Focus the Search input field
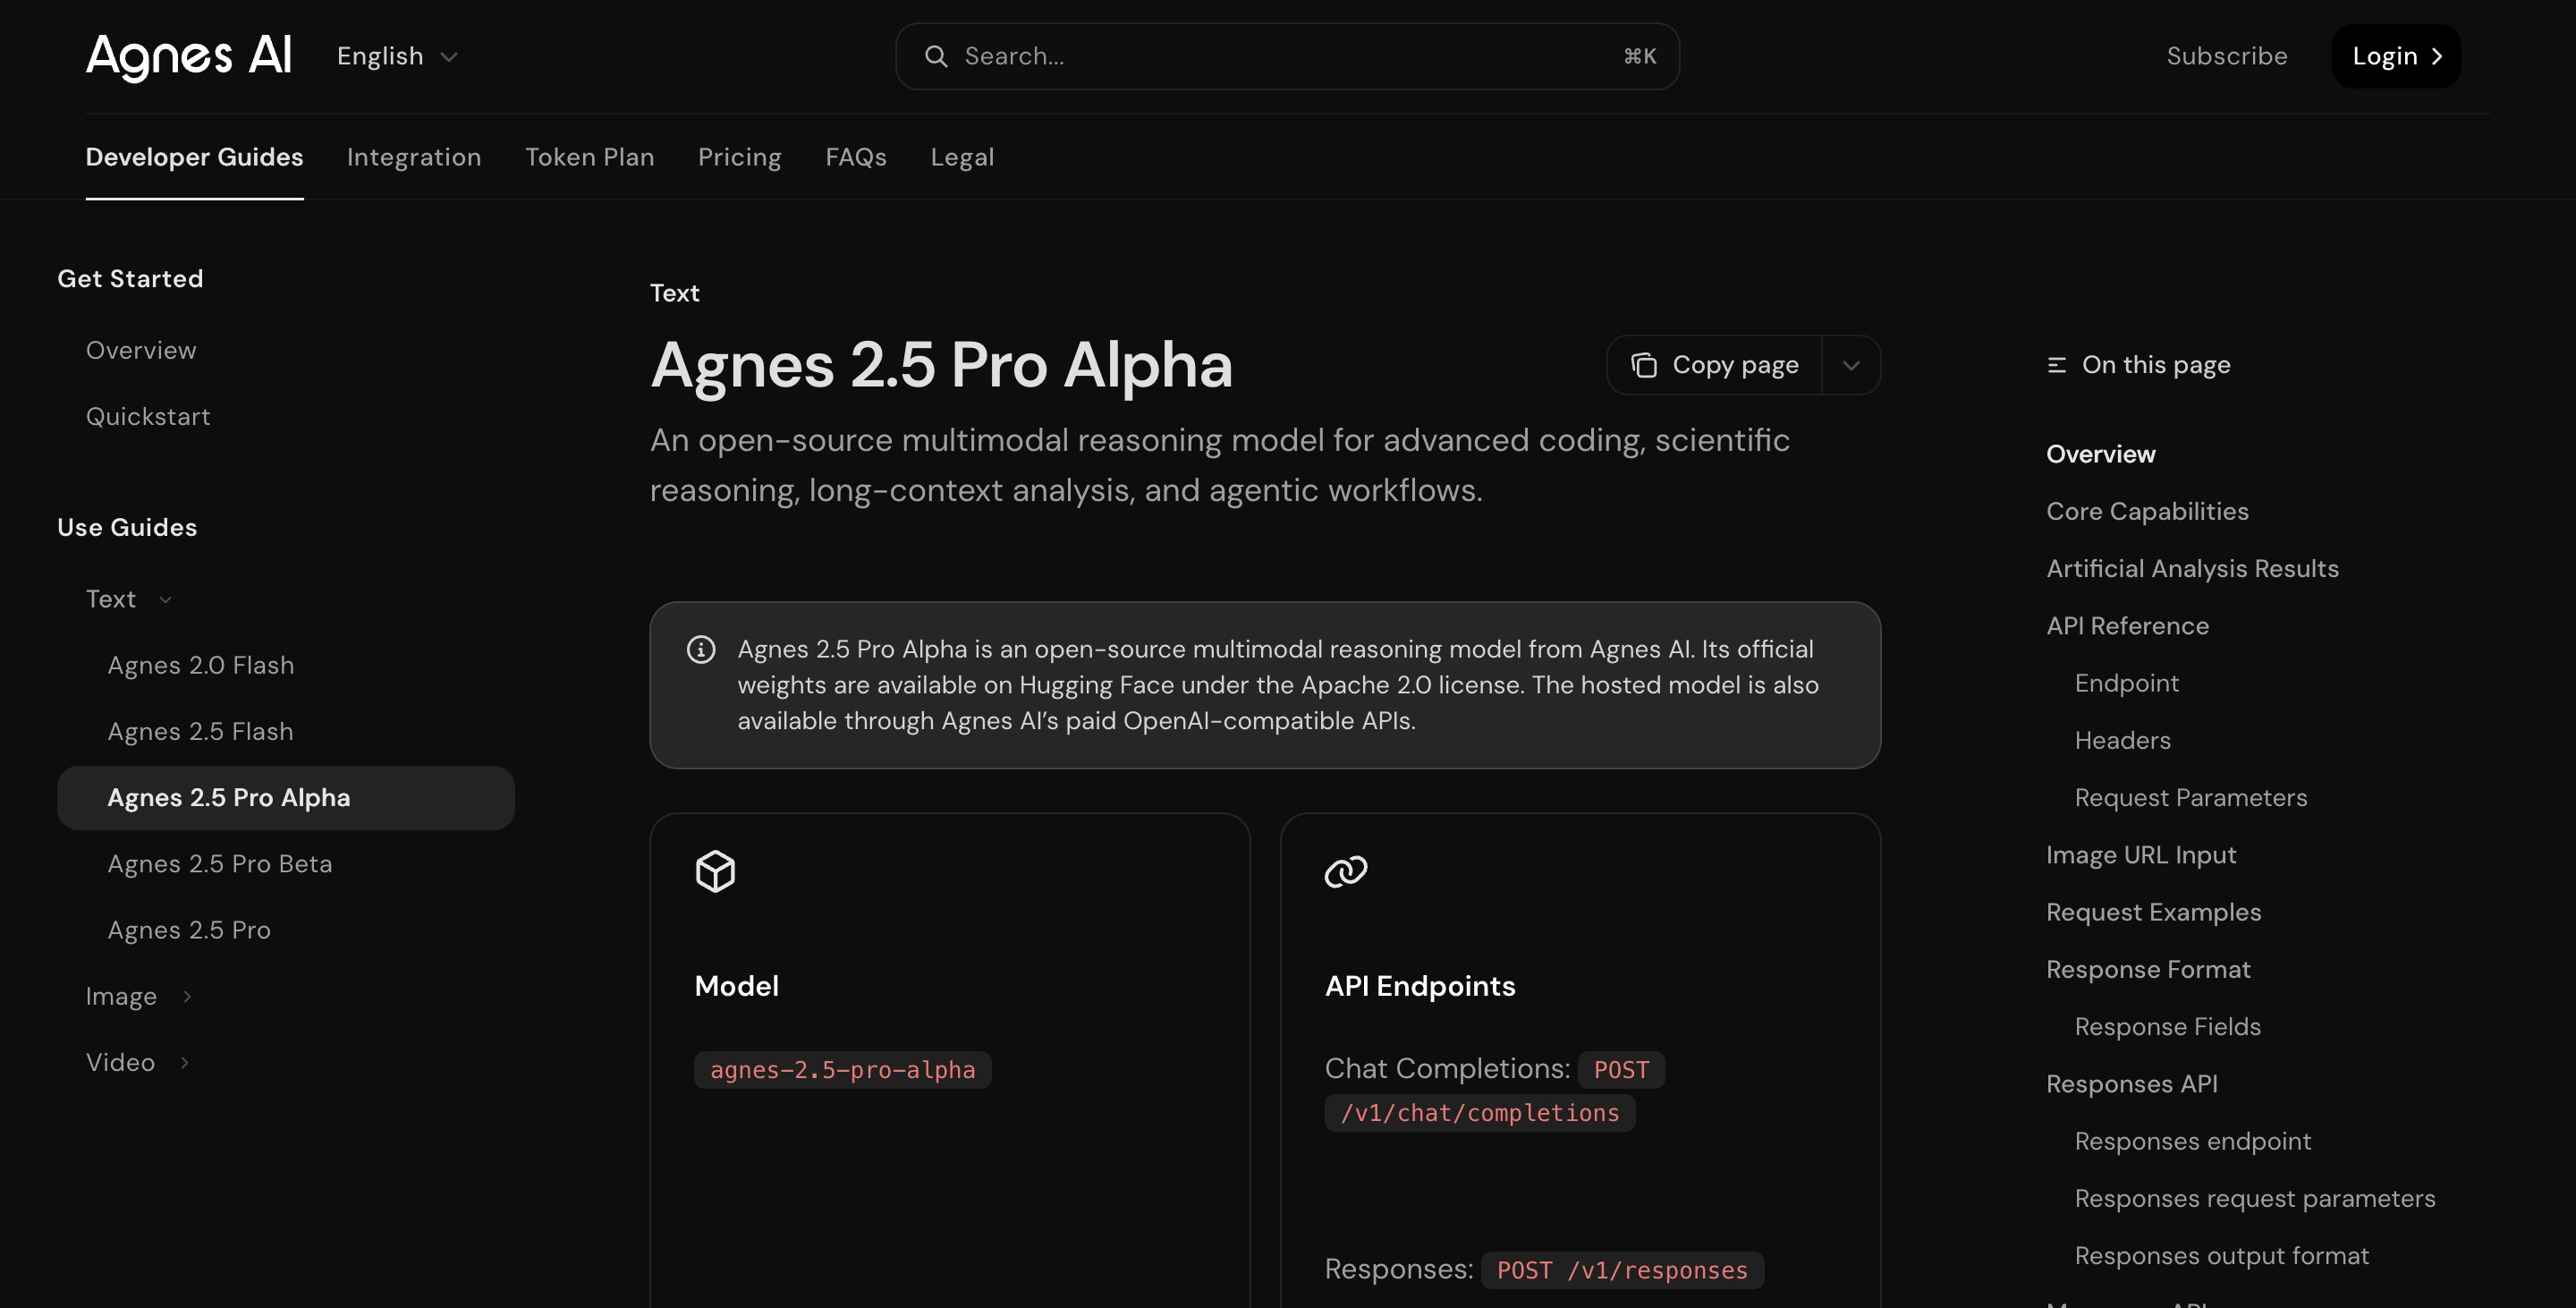2576x1308 pixels. [1287, 56]
